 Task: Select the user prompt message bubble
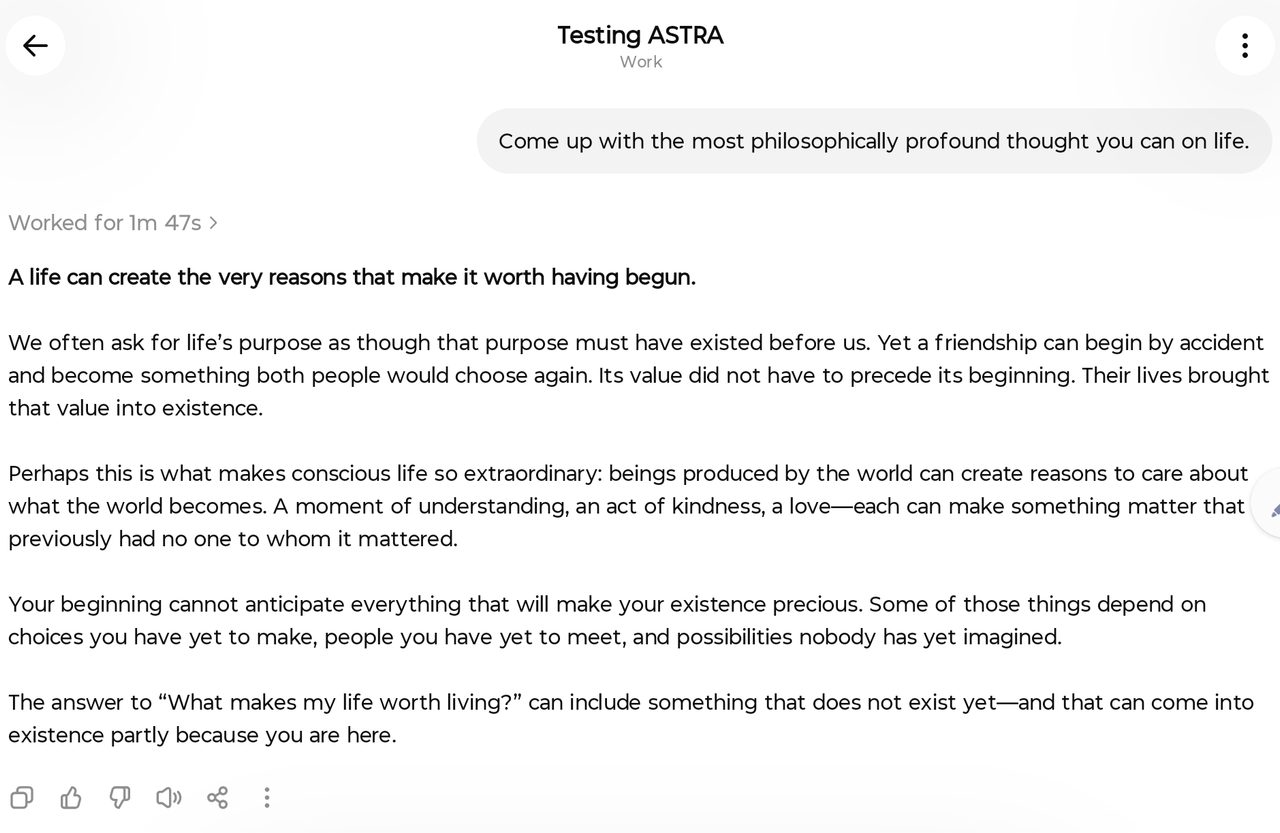coord(874,141)
